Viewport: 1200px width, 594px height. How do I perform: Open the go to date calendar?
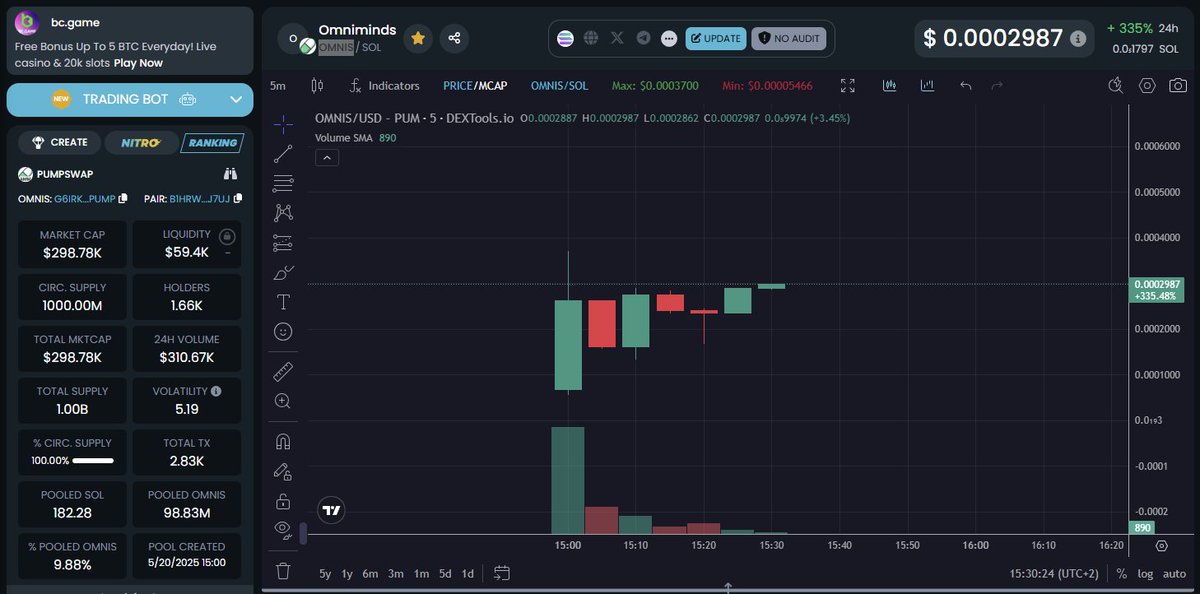pyautogui.click(x=502, y=573)
